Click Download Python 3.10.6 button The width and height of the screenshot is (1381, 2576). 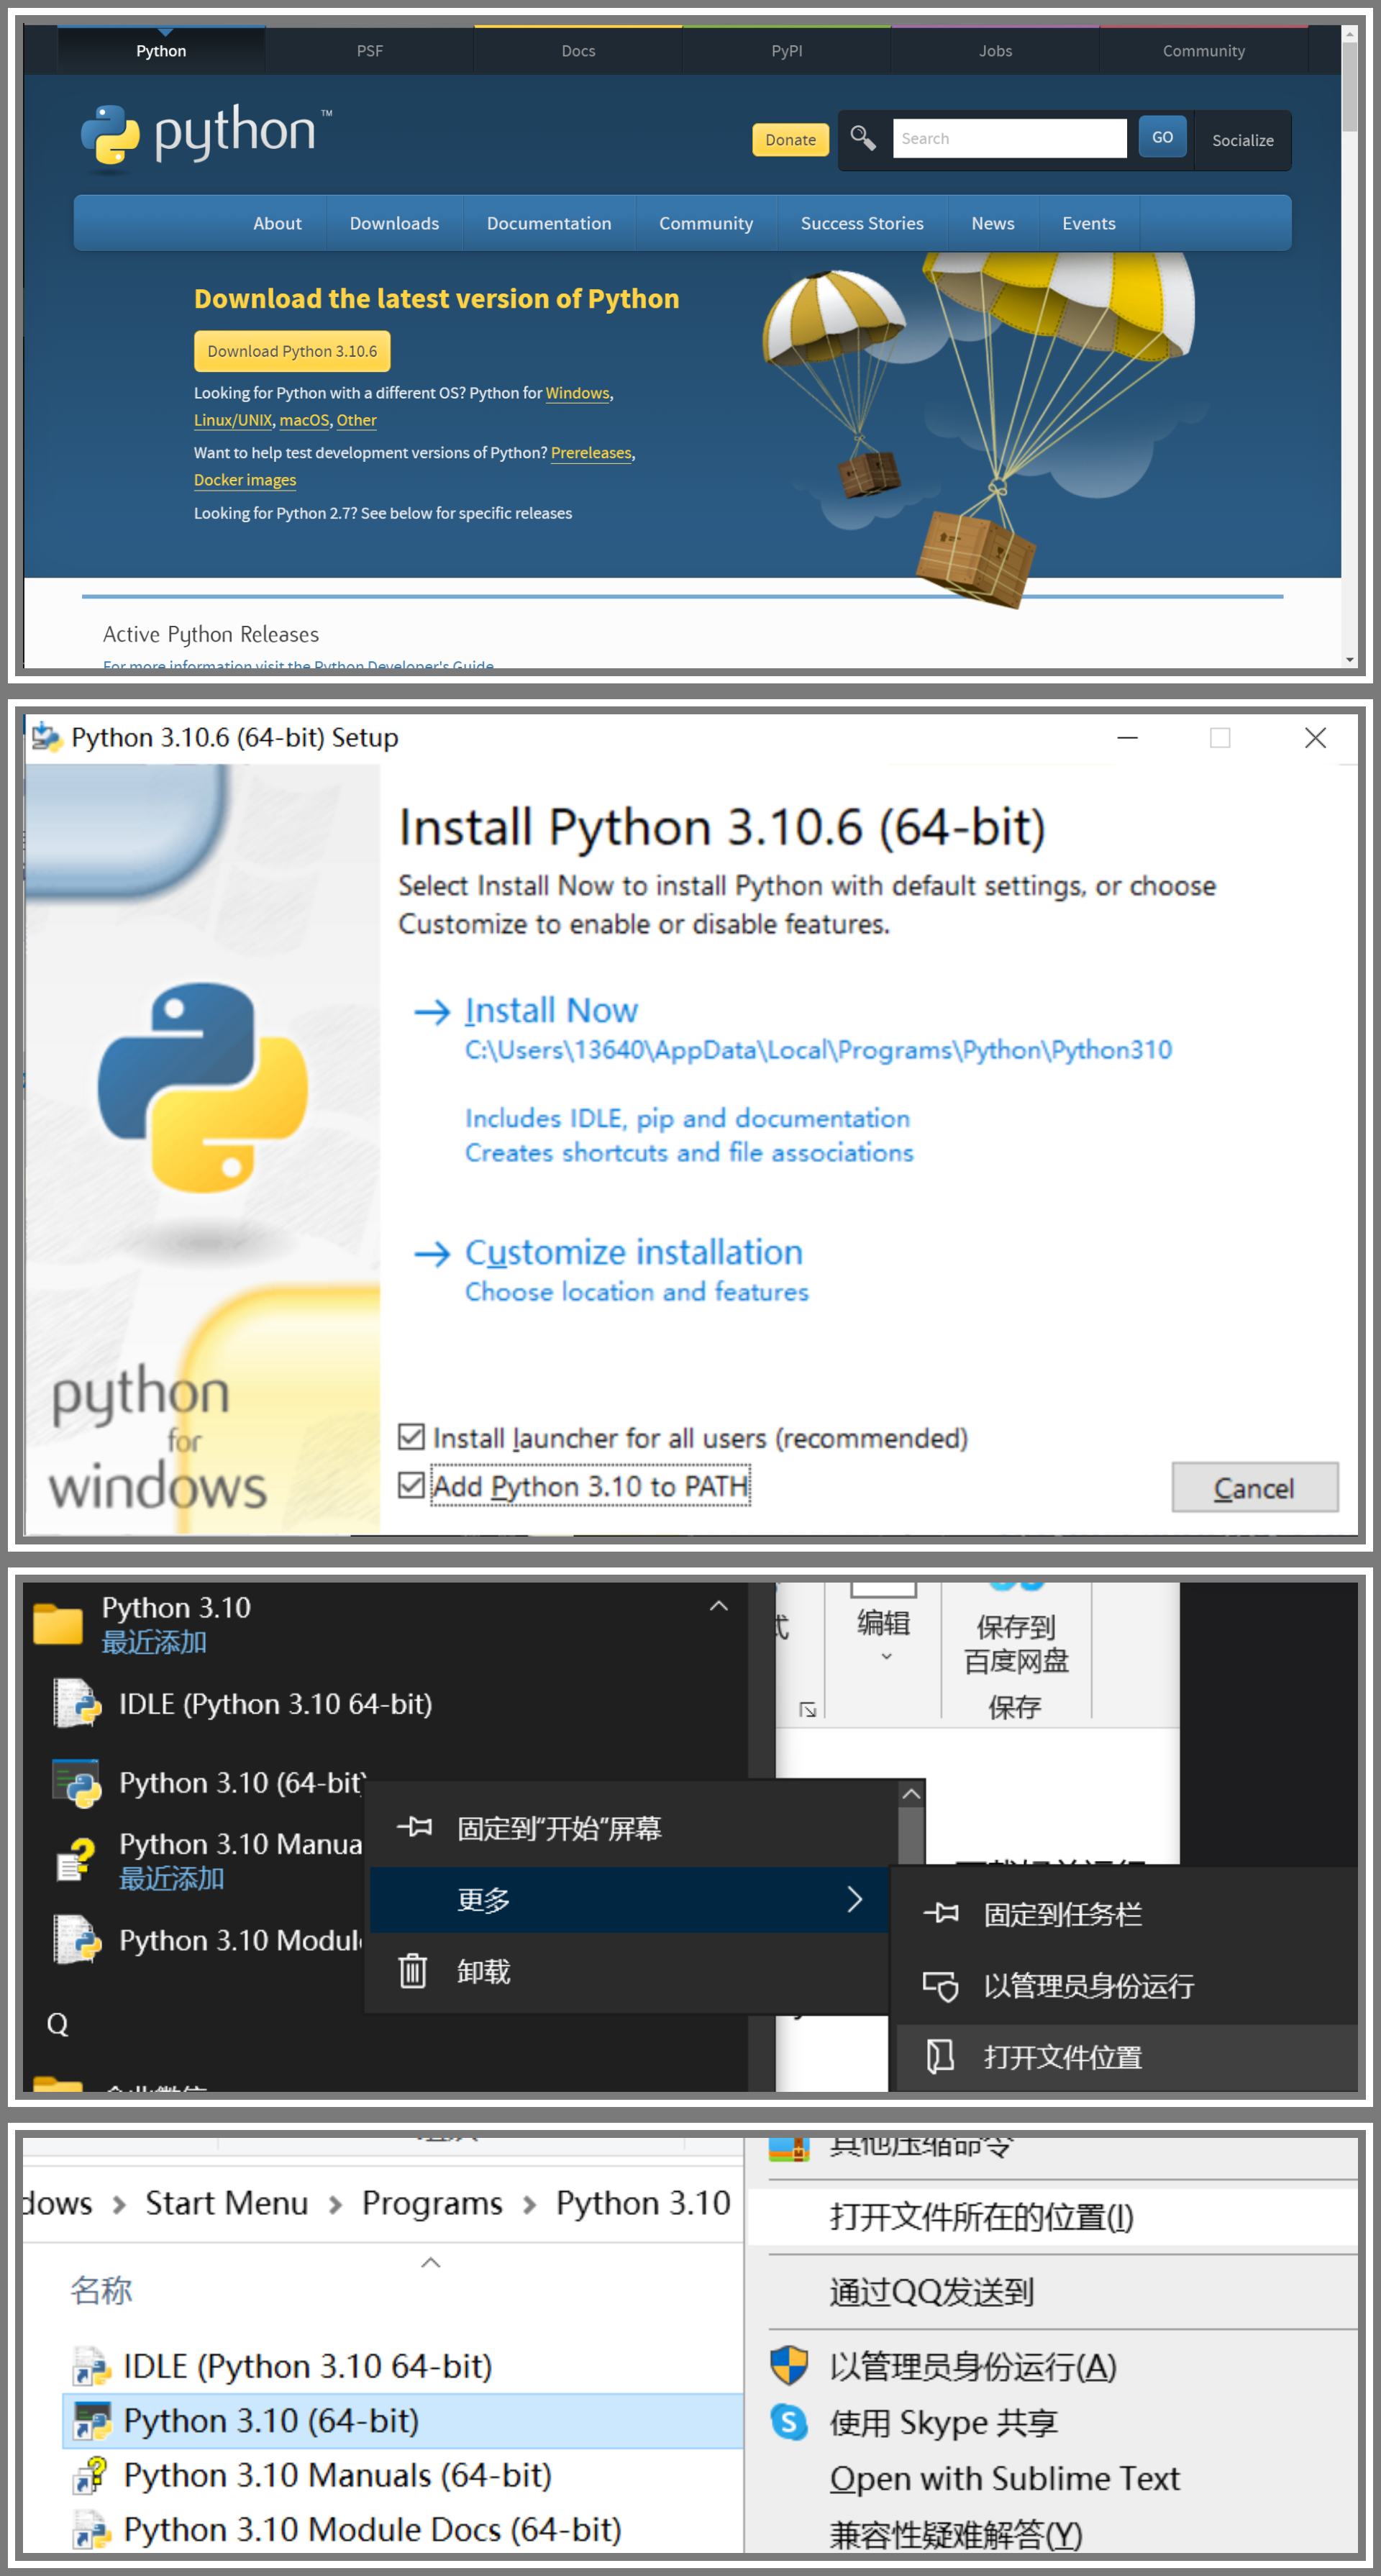click(292, 351)
